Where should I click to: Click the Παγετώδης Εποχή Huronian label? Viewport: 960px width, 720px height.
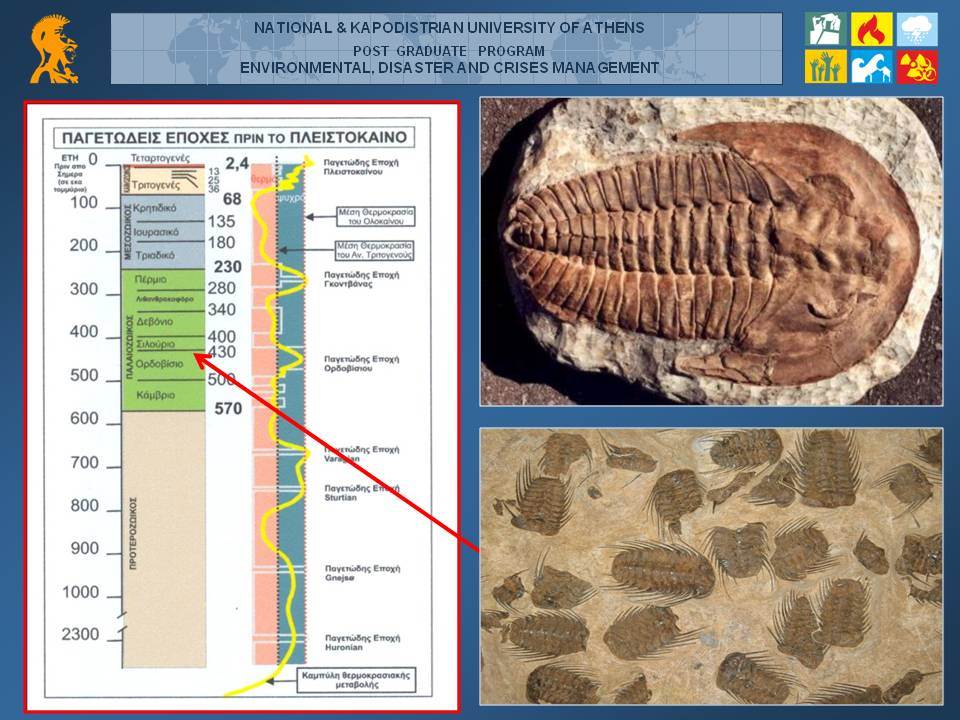point(362,642)
